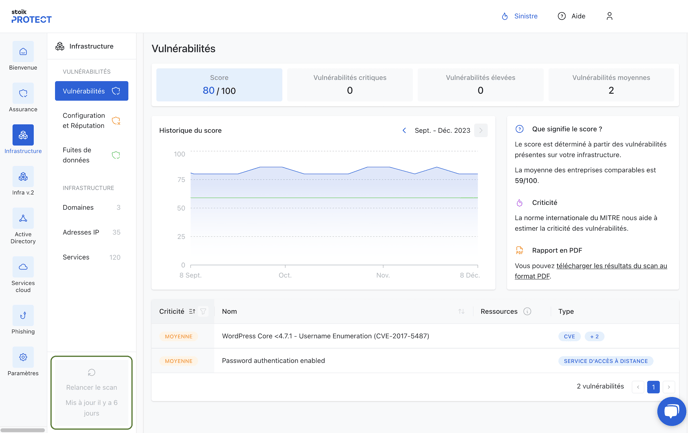Click the SERVICE D'ACCÈS À DISTANCE tag
The height and width of the screenshot is (433, 688).
pos(606,361)
